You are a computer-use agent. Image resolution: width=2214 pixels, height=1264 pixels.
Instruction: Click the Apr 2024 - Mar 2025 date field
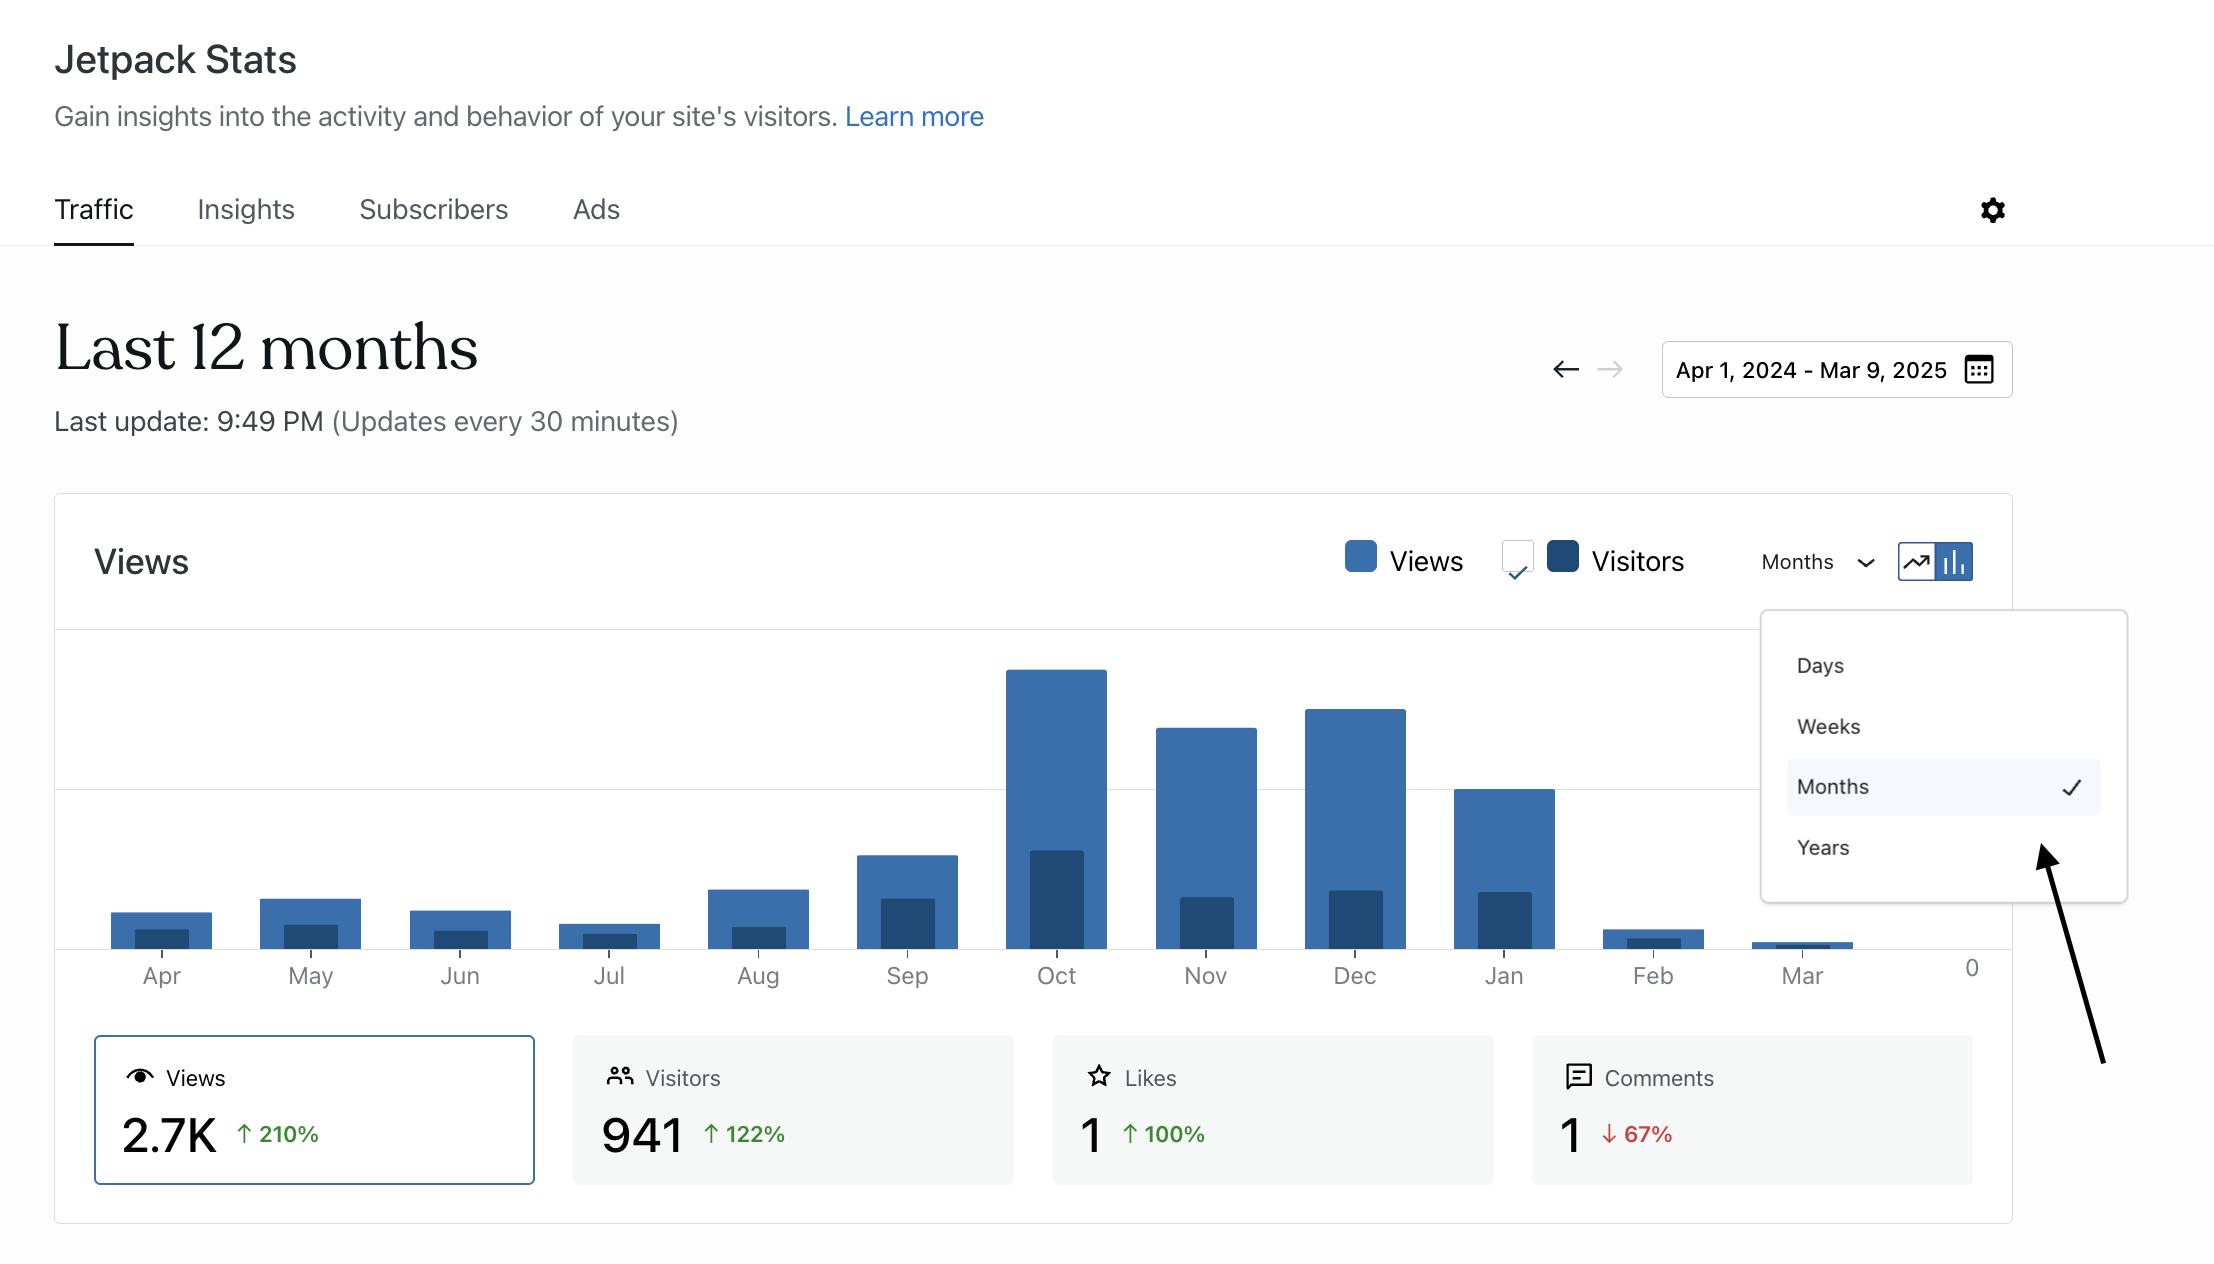click(x=1810, y=369)
